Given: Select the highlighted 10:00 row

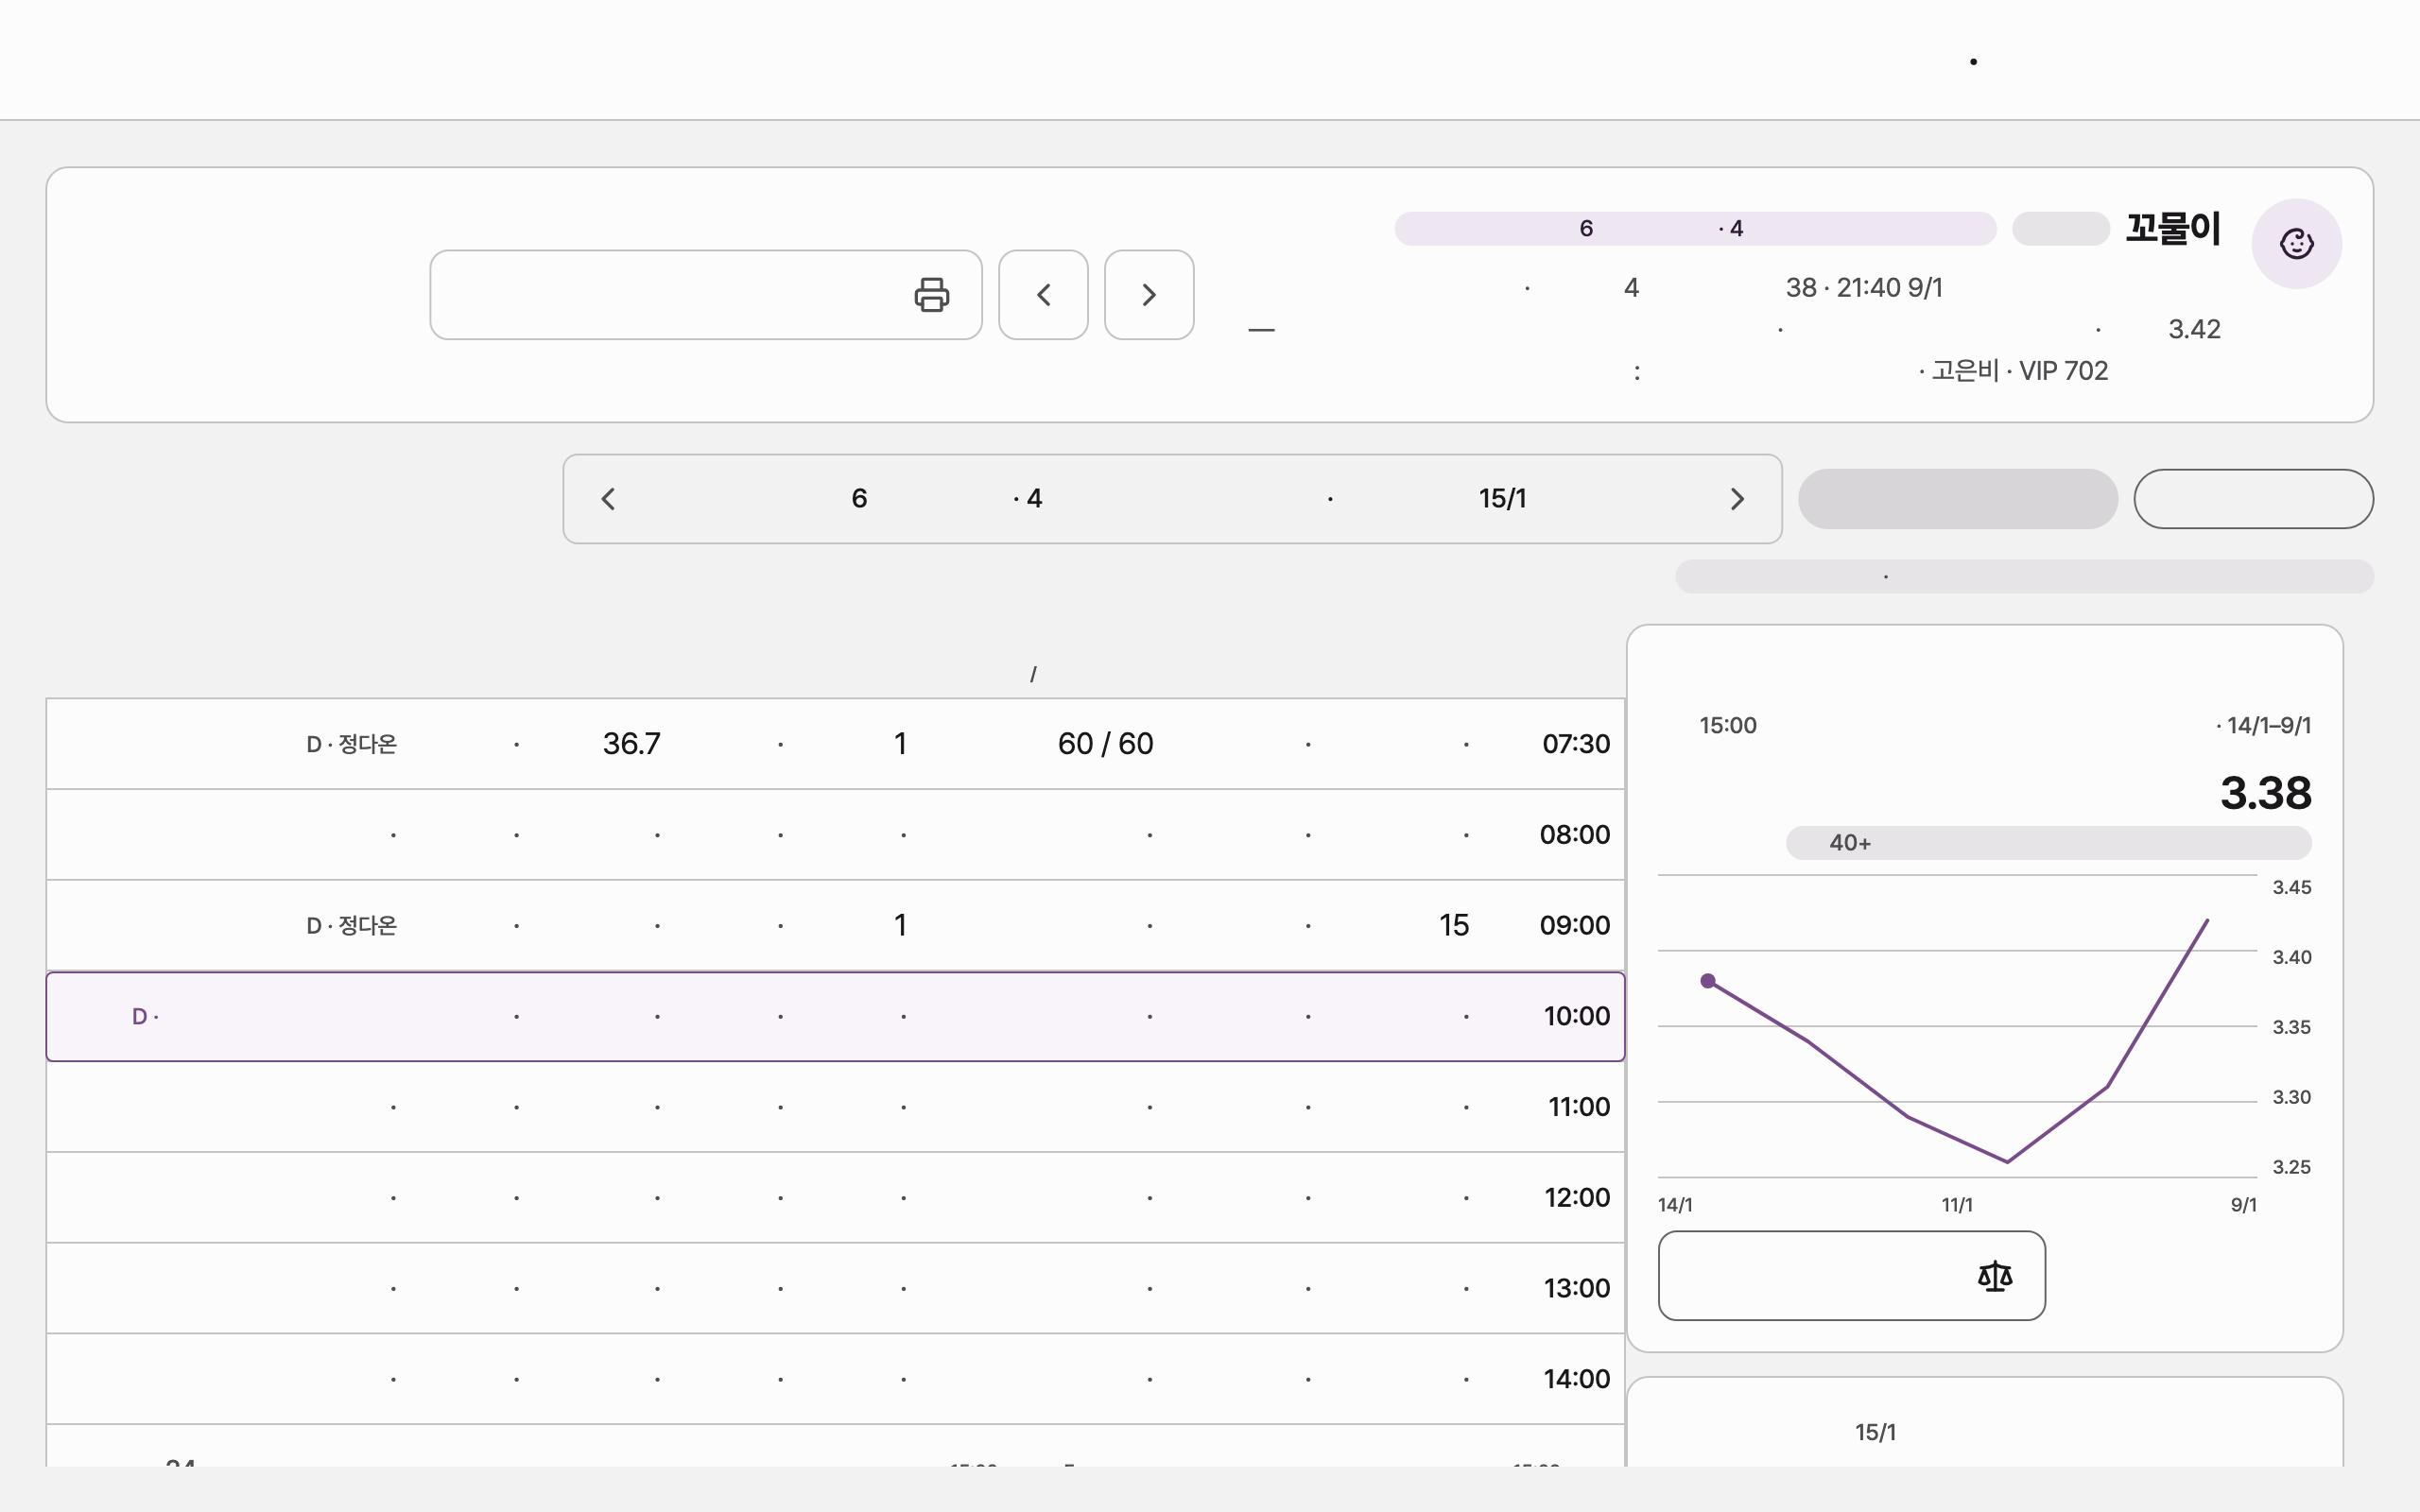Looking at the screenshot, I should (x=835, y=1016).
